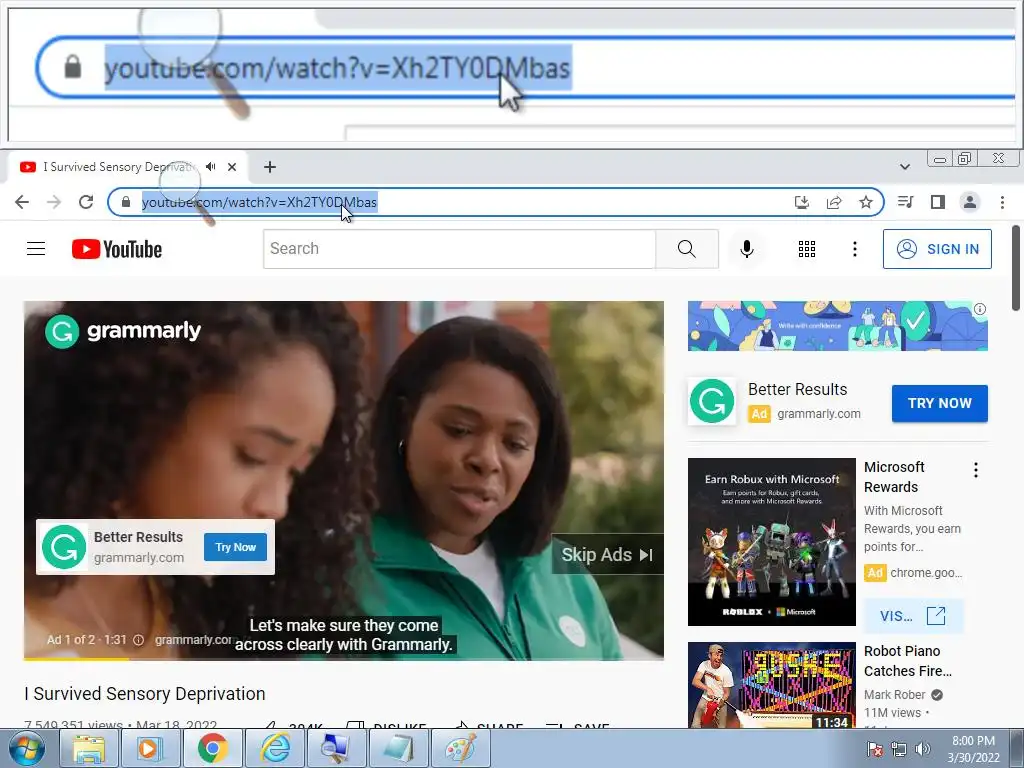Open the Chrome side panel icon
This screenshot has width=1024, height=768.
tap(938, 202)
